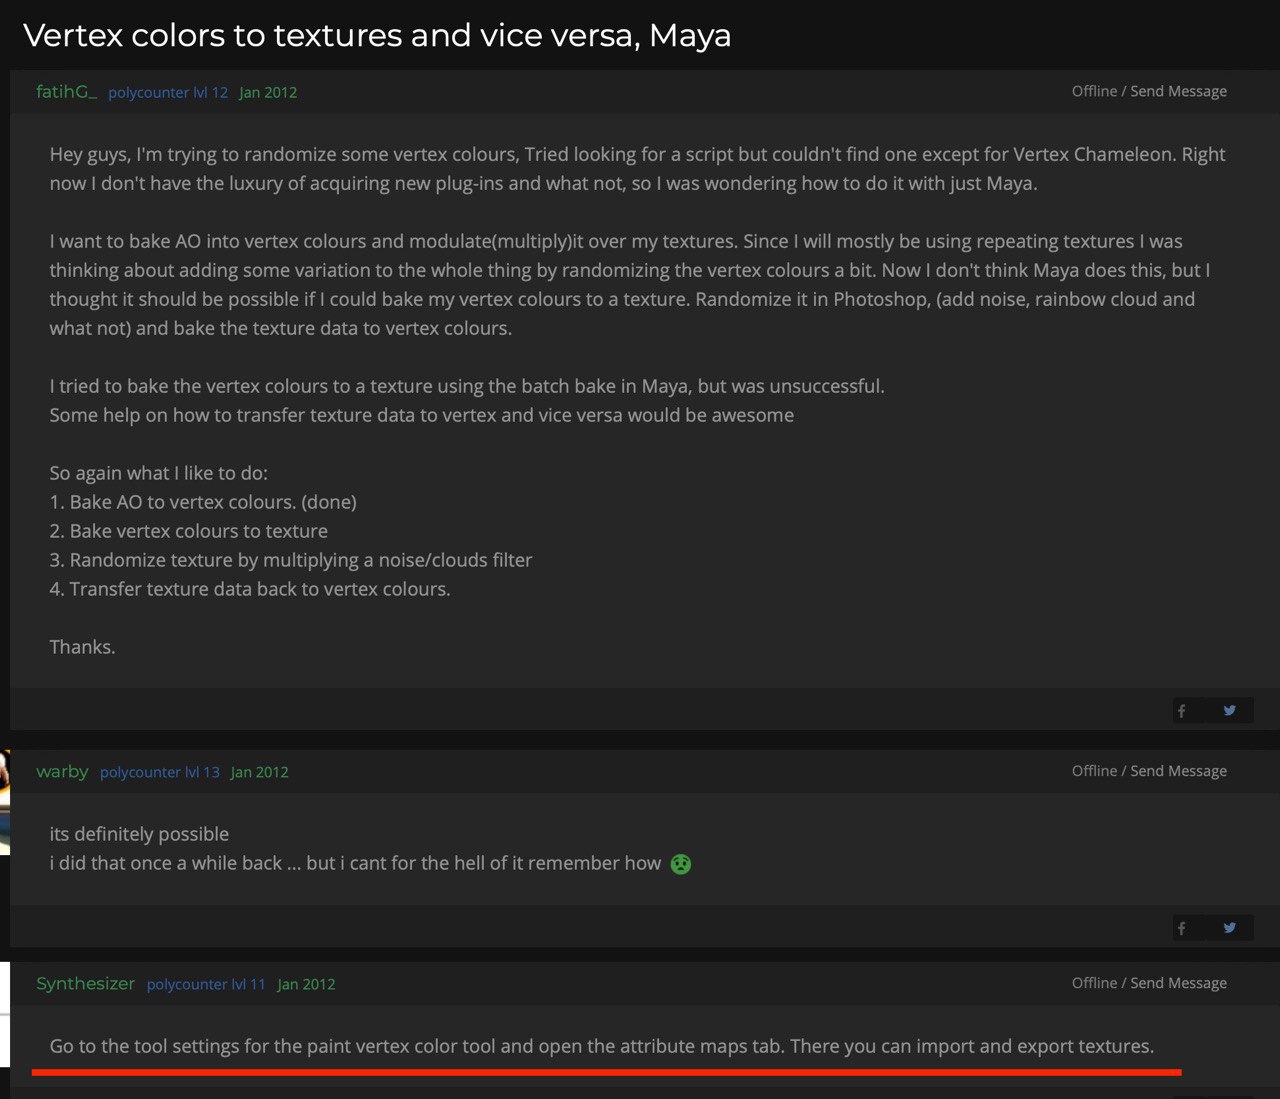Click line '1. Bake AO to vertex colours. (done)'

(x=203, y=502)
